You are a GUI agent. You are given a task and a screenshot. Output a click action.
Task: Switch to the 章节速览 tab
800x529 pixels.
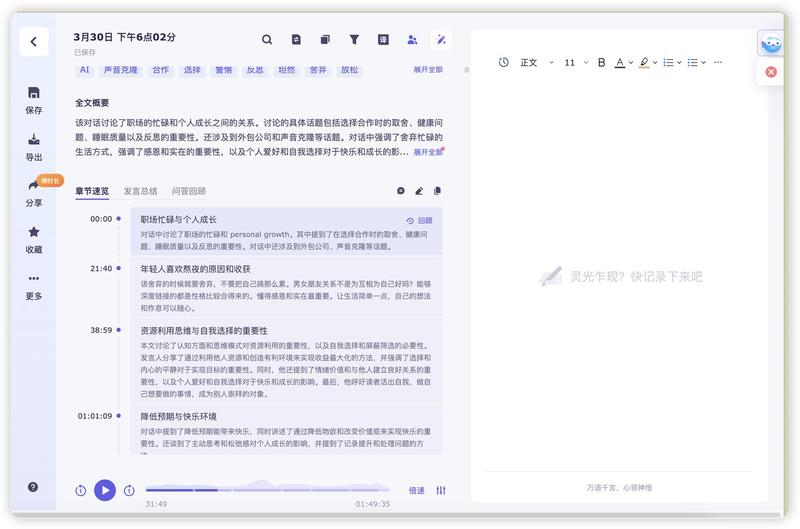[92, 191]
